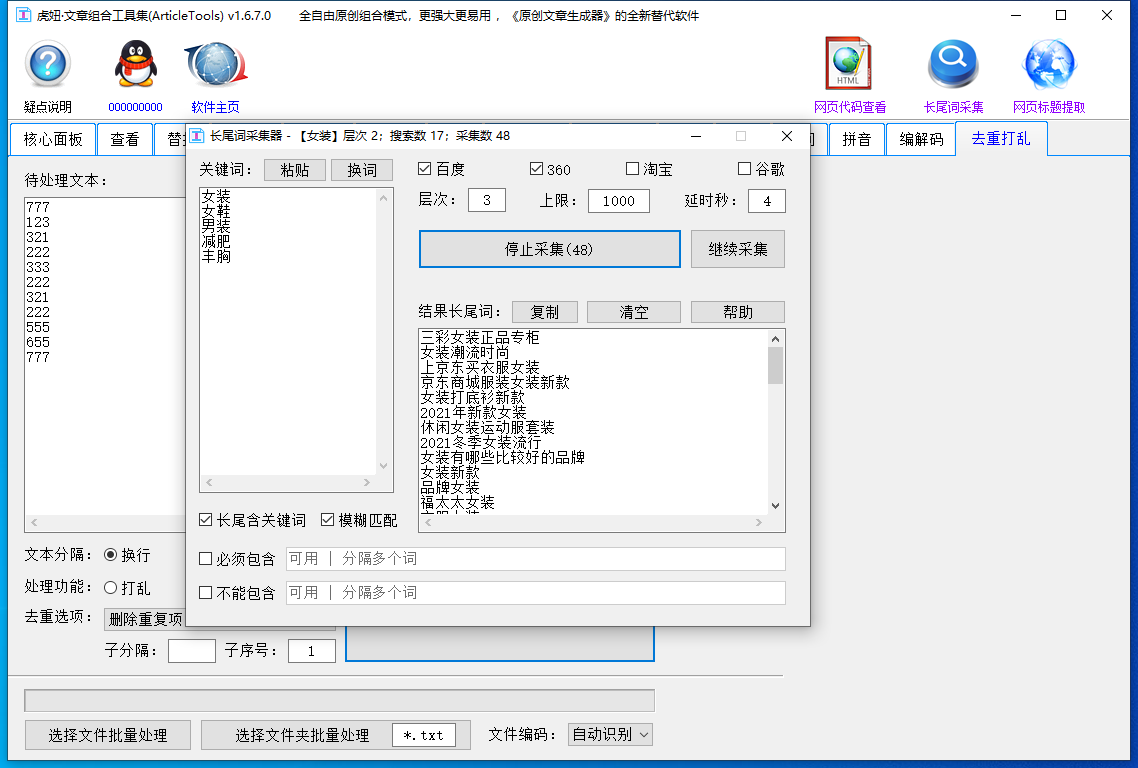Switch to the 核心面板 tab
Screen dimensions: 1138x768
pyautogui.click(x=53, y=139)
